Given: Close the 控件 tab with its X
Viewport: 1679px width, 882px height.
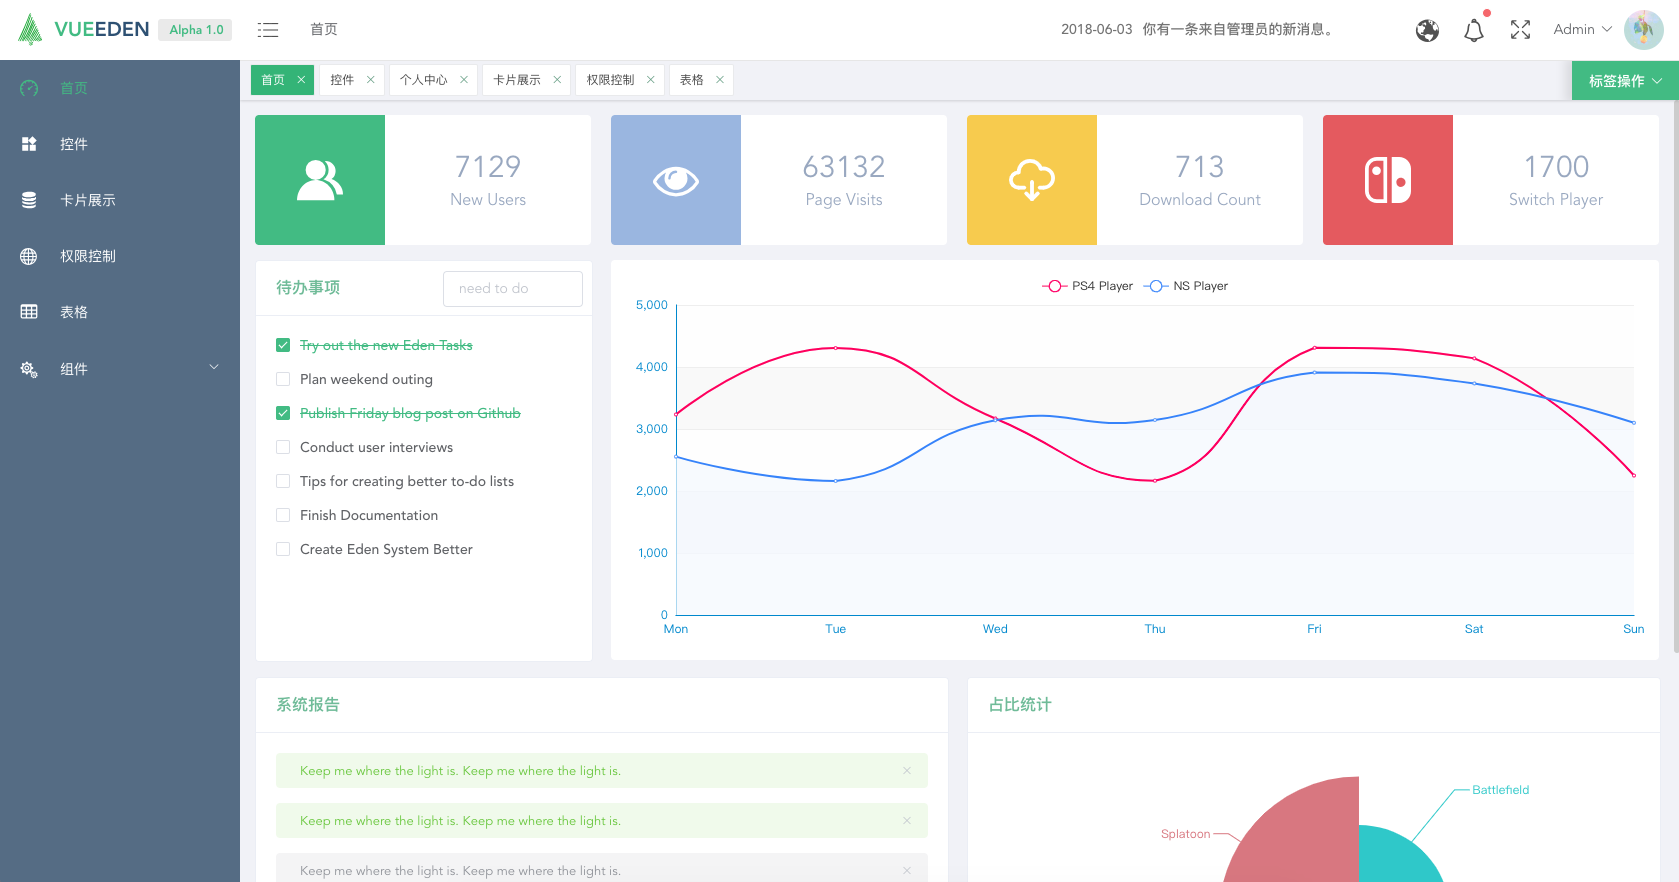Looking at the screenshot, I should (x=370, y=80).
